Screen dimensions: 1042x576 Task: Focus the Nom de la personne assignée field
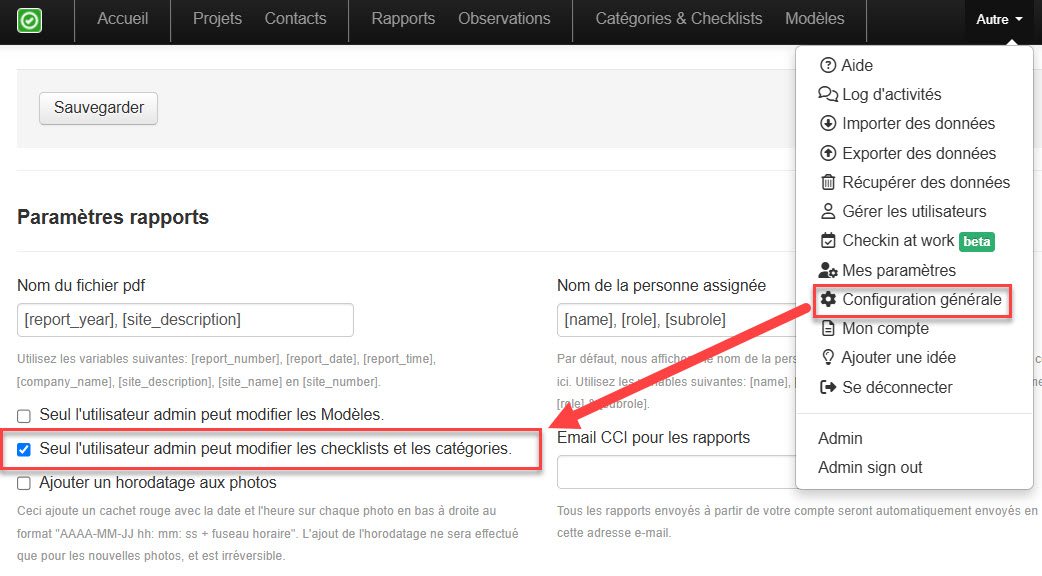(677, 320)
